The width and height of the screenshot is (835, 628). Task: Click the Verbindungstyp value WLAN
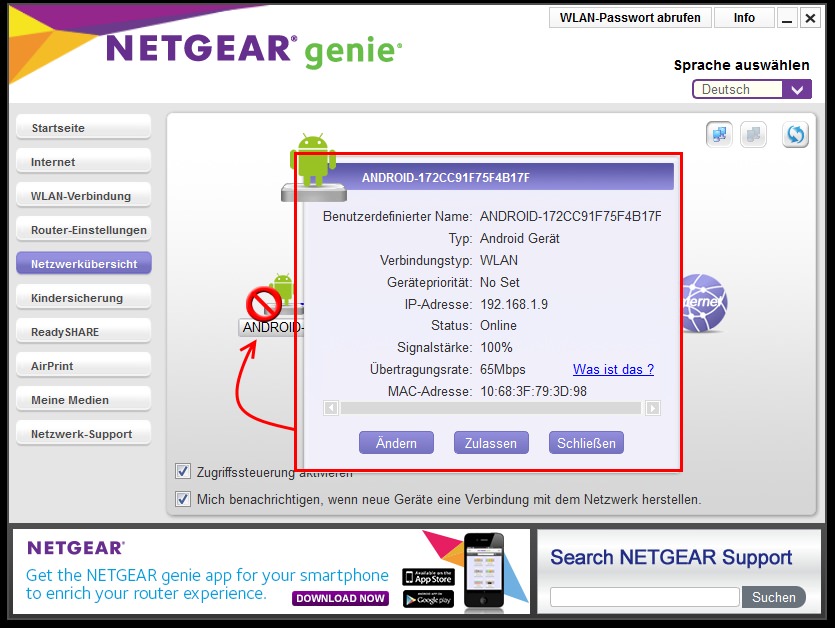coord(498,260)
